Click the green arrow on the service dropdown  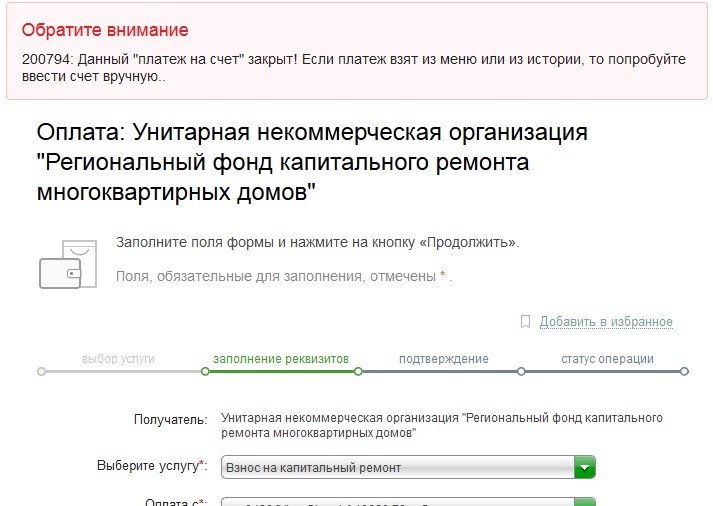point(585,467)
